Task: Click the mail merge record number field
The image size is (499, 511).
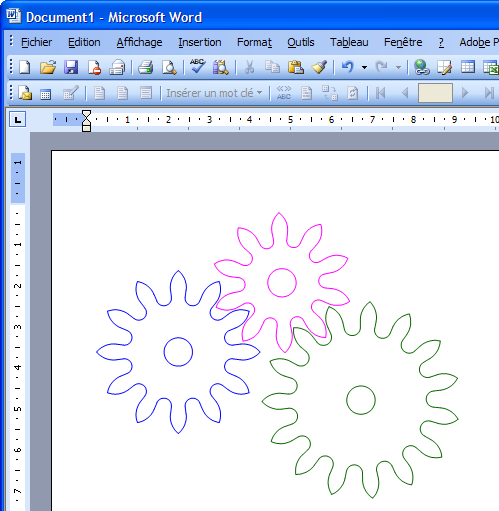Action: click(435, 93)
